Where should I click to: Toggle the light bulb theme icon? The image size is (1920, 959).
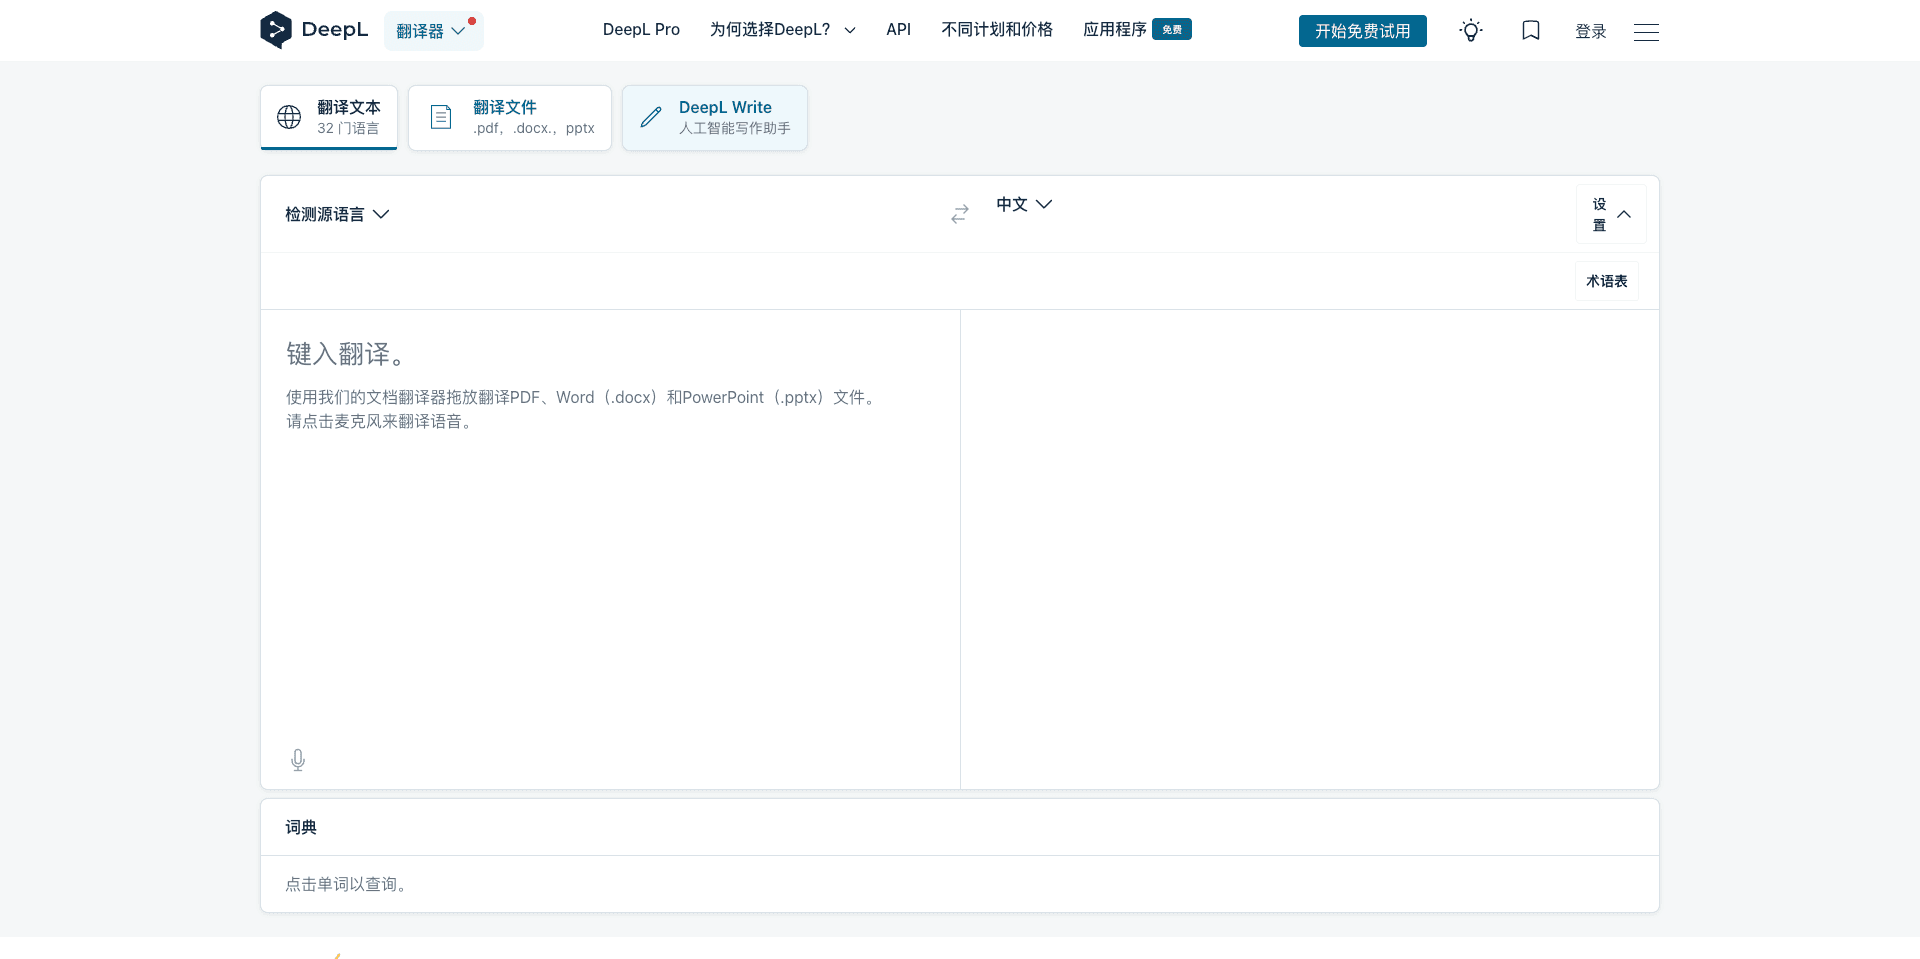[1470, 31]
